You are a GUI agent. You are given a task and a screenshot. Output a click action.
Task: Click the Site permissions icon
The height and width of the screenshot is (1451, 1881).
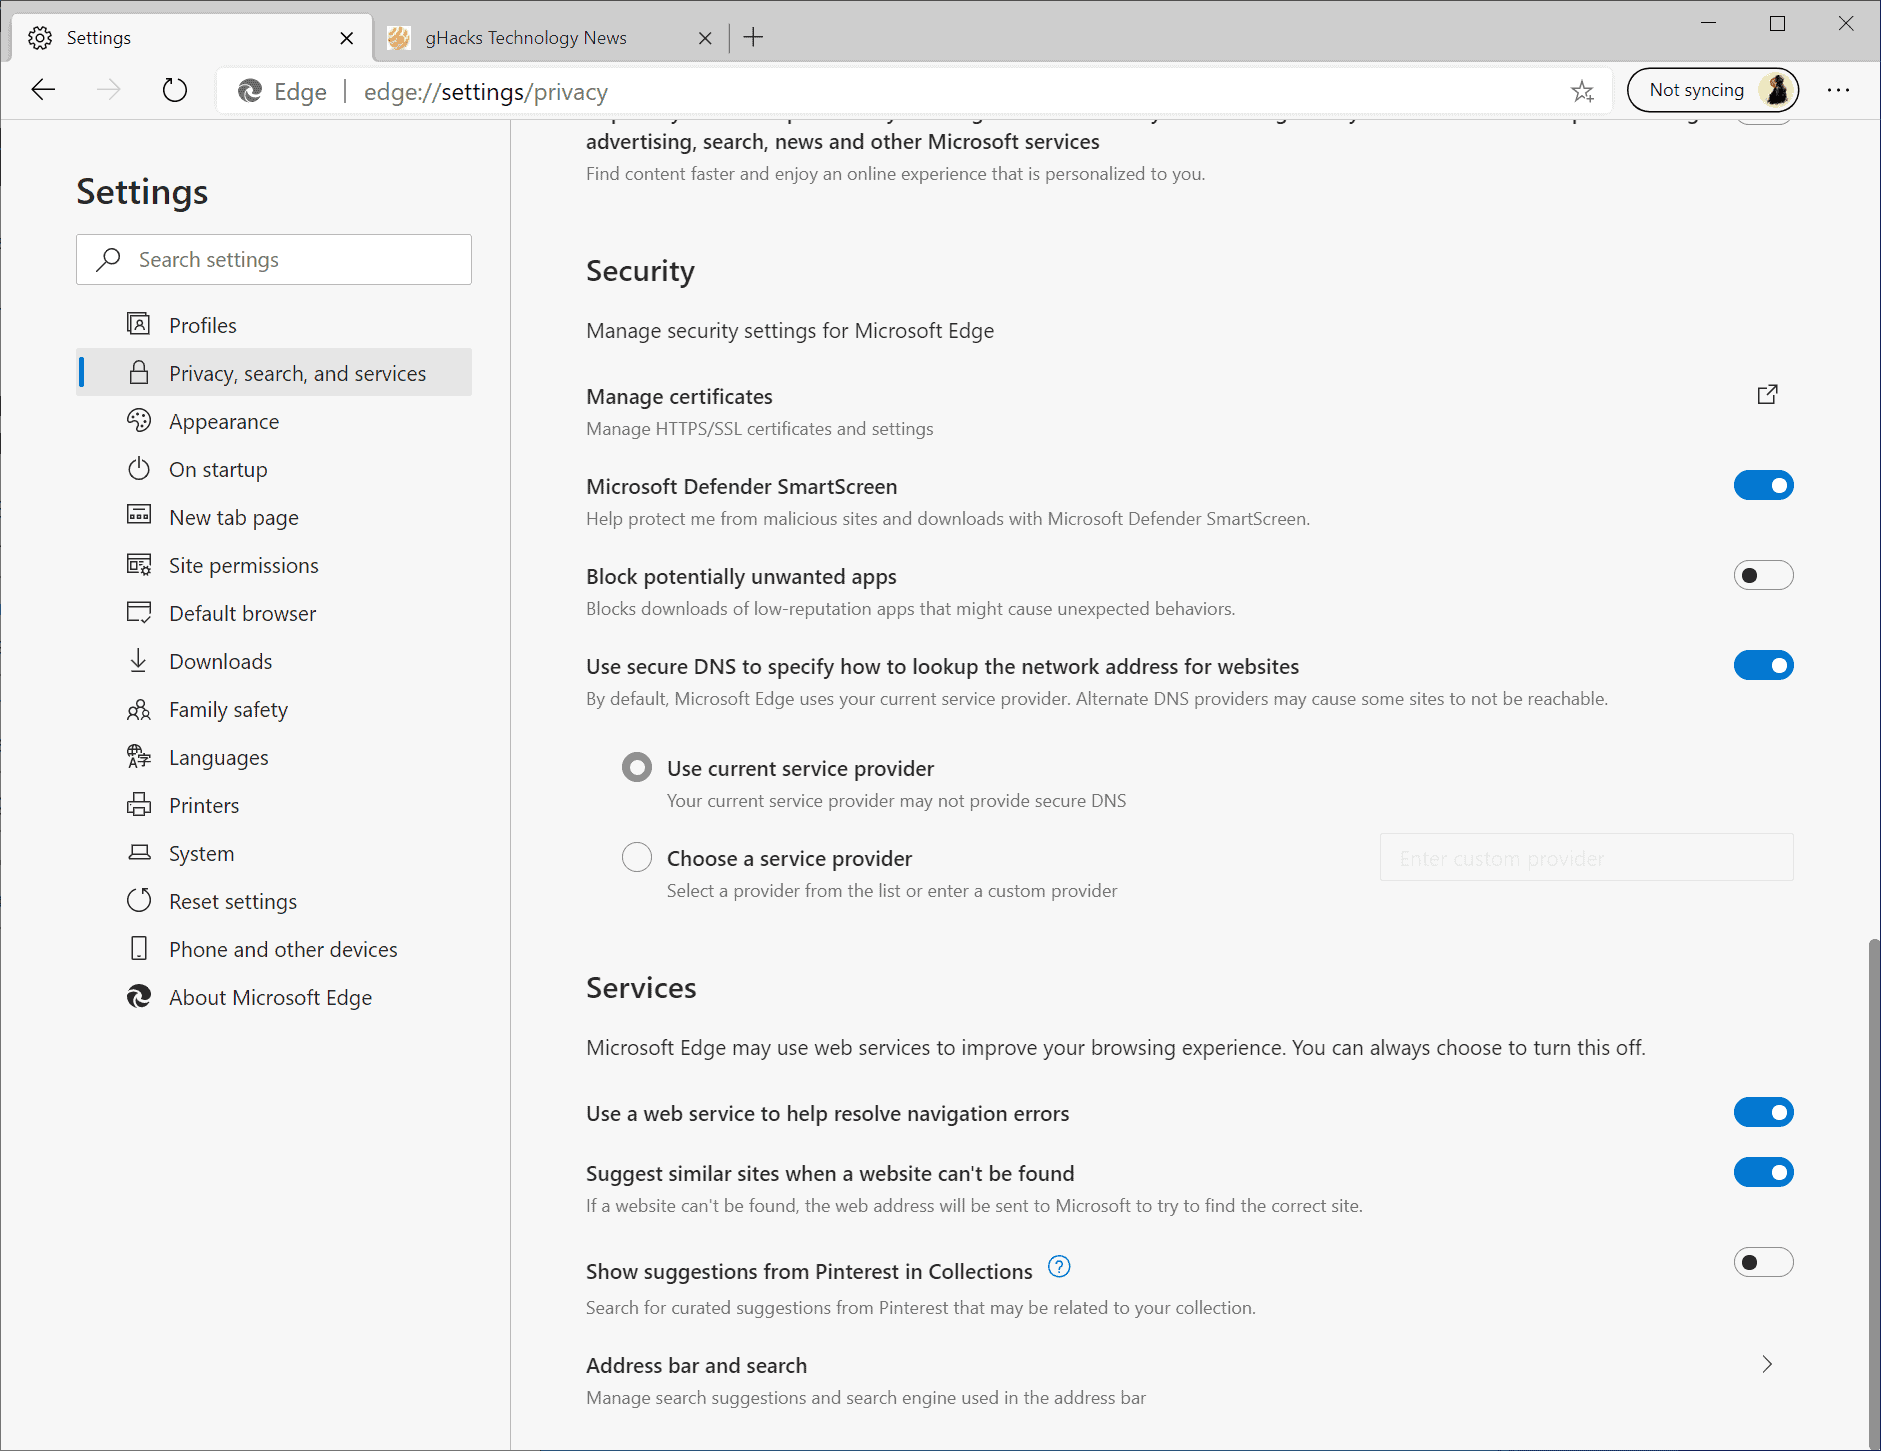pos(139,564)
